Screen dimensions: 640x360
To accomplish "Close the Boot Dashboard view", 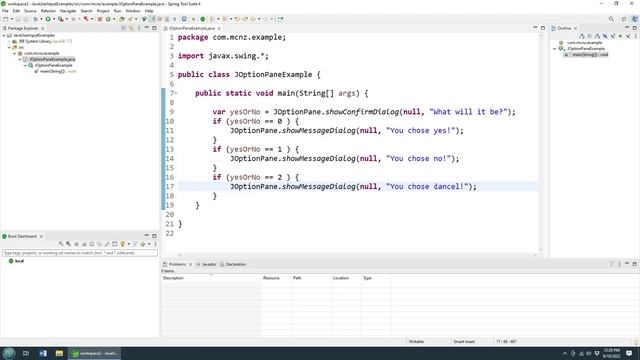I will [41, 236].
